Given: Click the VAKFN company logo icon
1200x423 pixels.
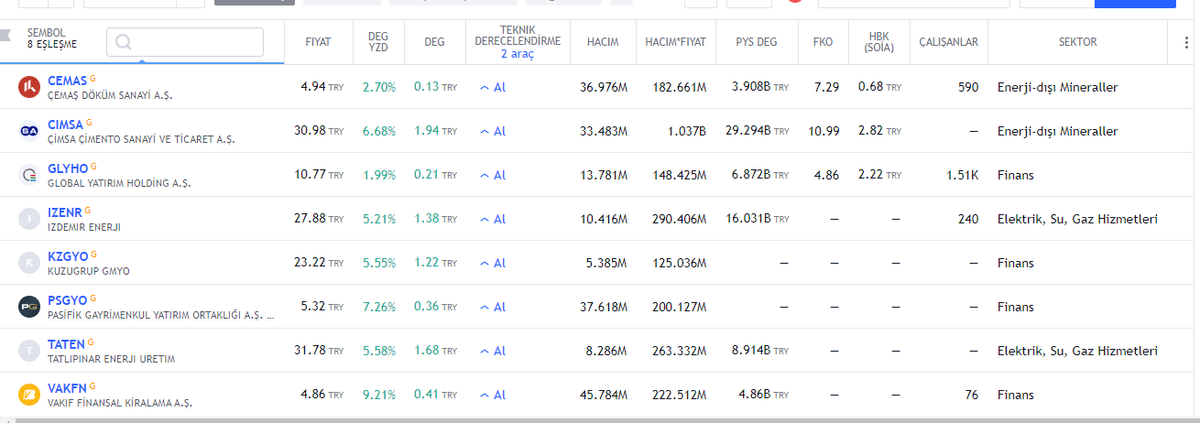Looking at the screenshot, I should (29, 394).
